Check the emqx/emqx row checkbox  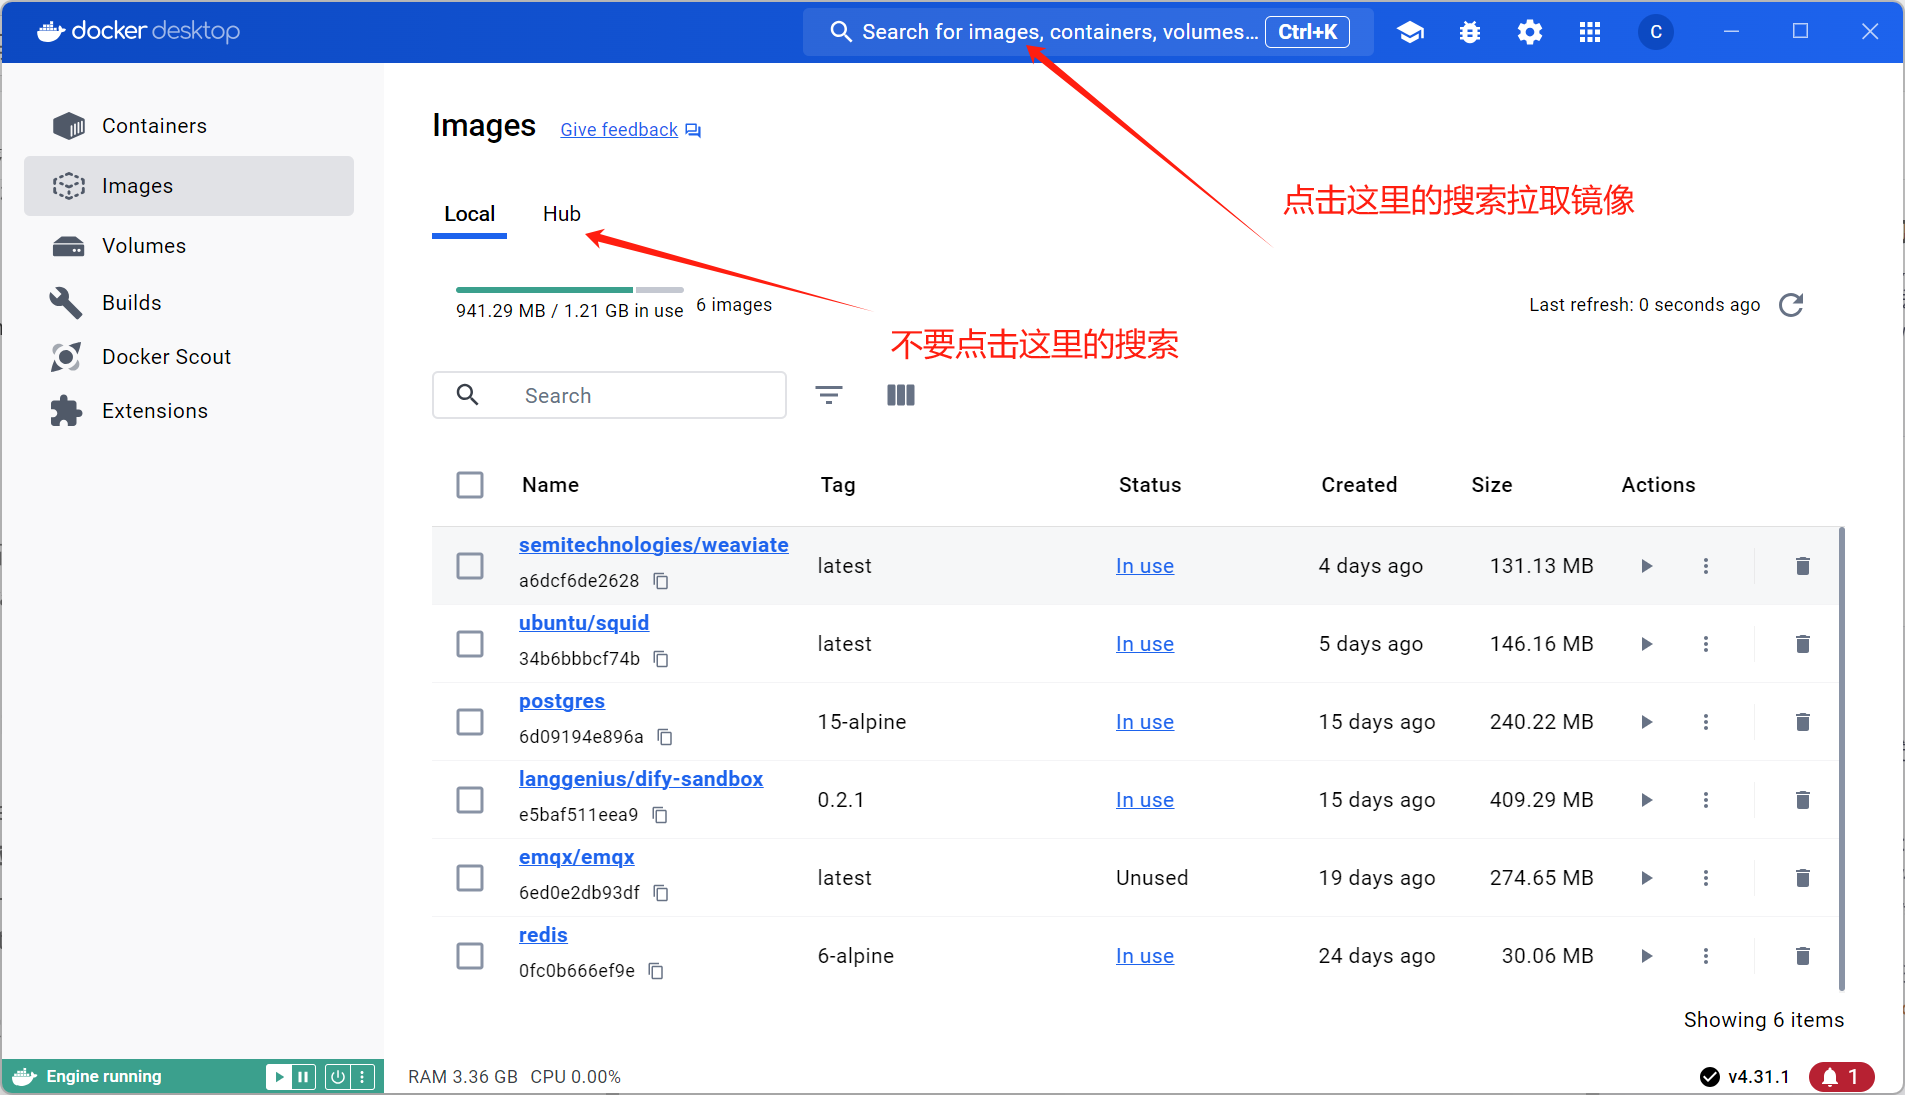pos(470,878)
